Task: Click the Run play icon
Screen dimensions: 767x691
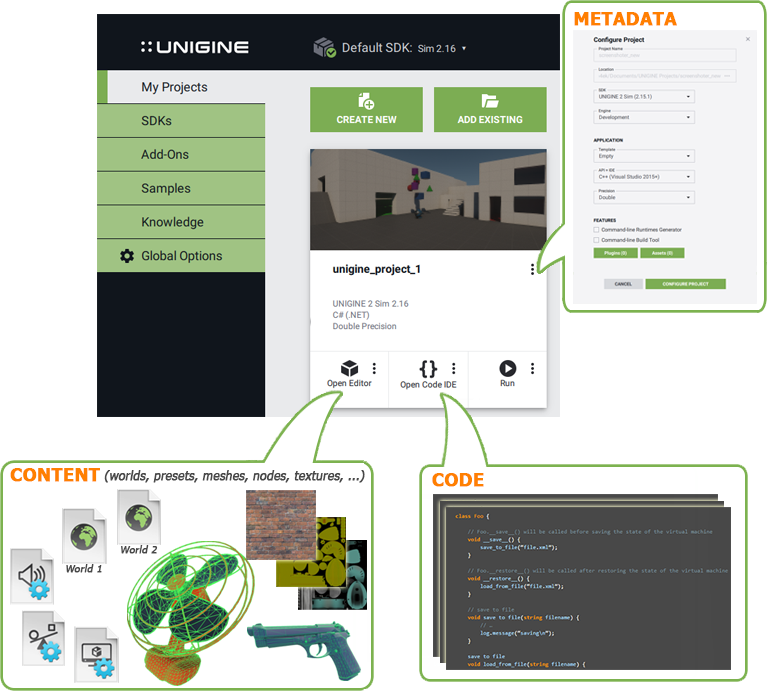Action: coord(507,368)
